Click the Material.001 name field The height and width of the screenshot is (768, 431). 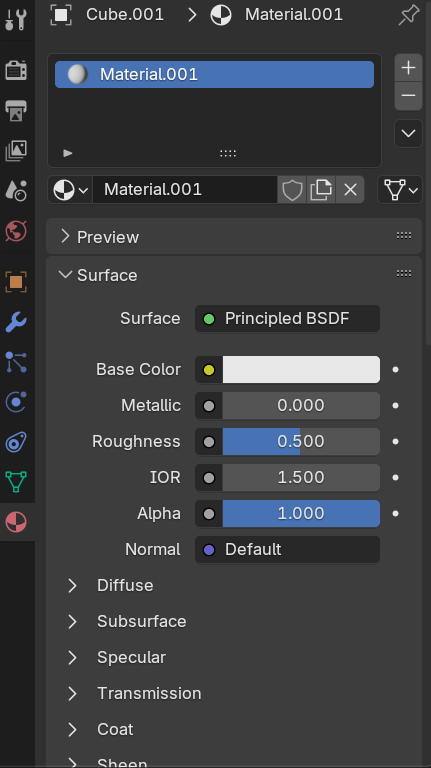185,190
